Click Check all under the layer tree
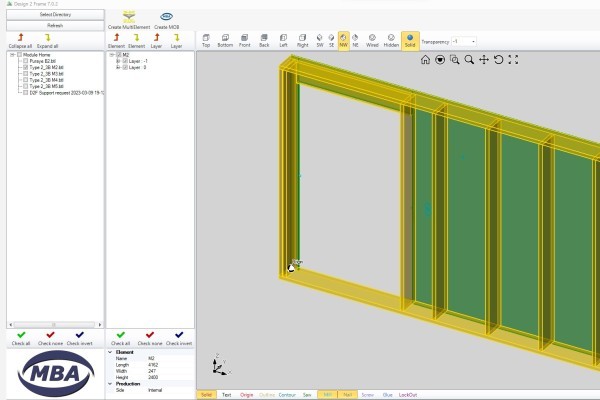The width and height of the screenshot is (600, 400). [121, 338]
